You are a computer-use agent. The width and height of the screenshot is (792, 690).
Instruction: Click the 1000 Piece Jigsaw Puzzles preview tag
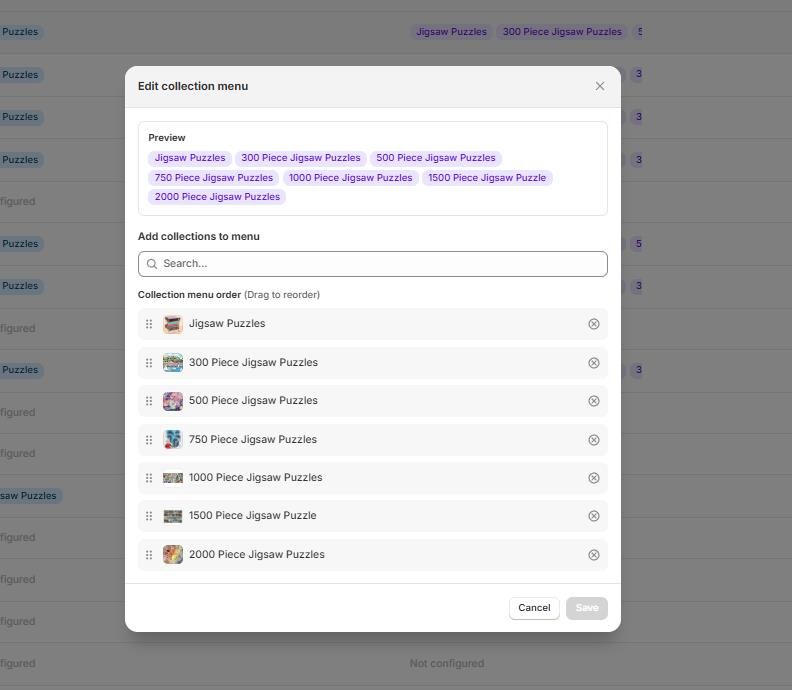350,178
